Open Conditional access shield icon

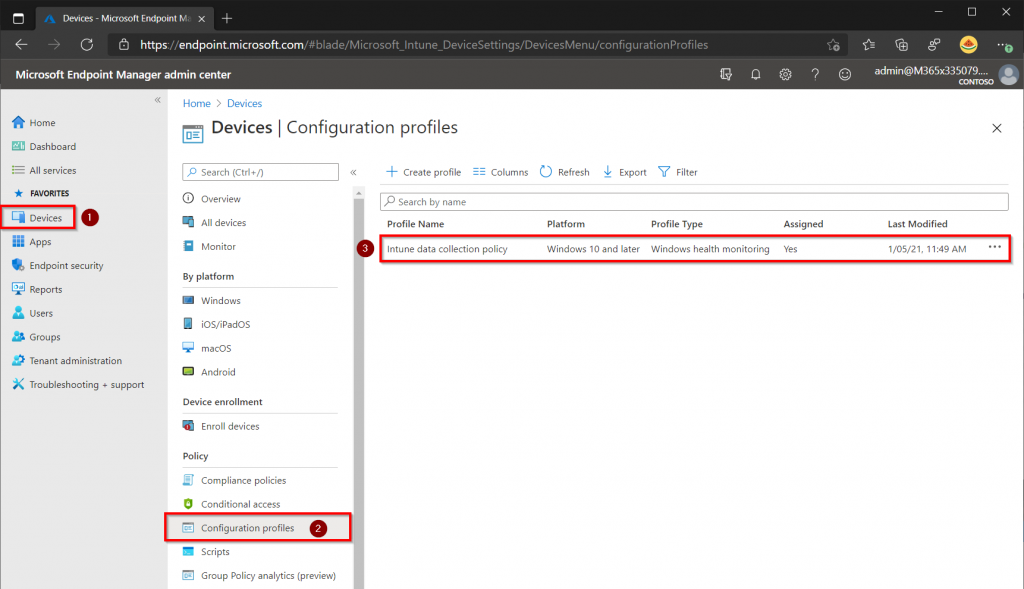coord(188,503)
